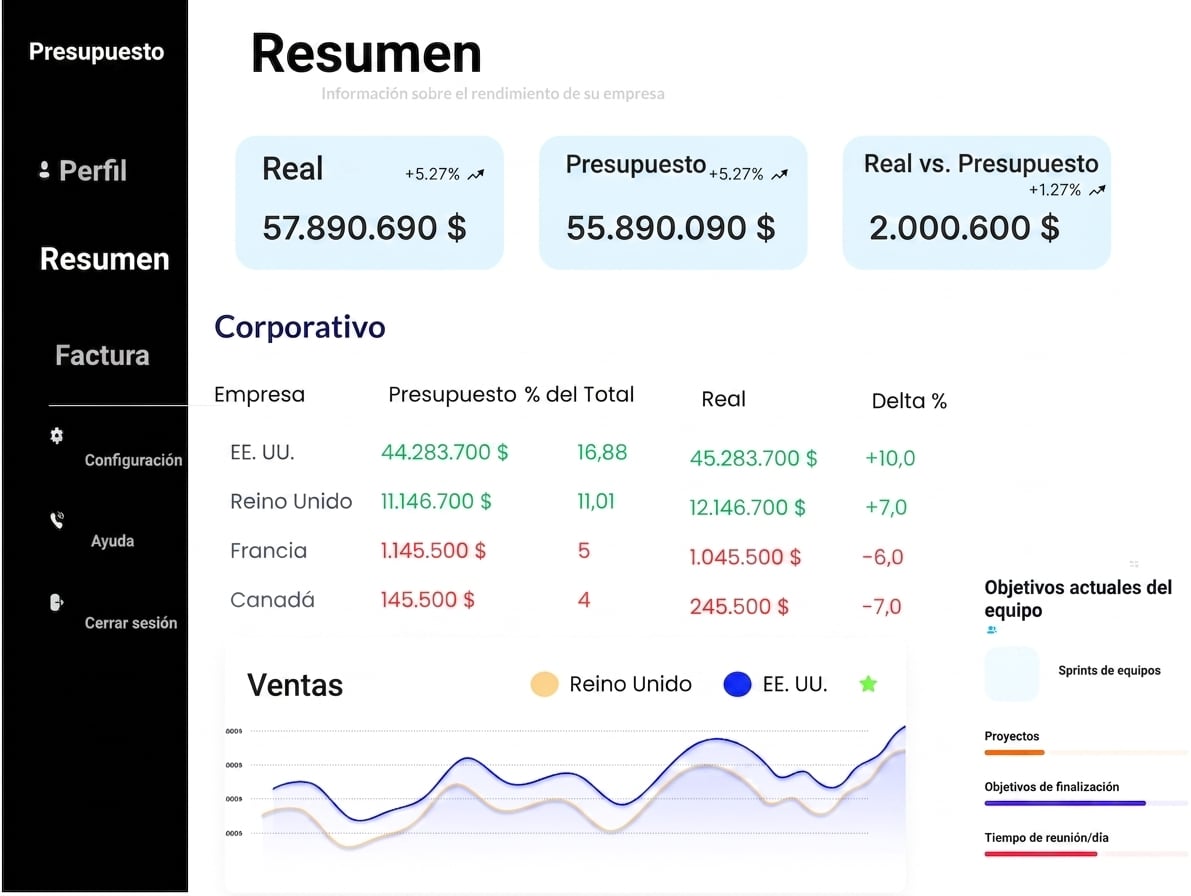Image resolution: width=1191 pixels, height=896 pixels.
Task: Click Cerrar sesión in the sidebar
Action: click(131, 623)
